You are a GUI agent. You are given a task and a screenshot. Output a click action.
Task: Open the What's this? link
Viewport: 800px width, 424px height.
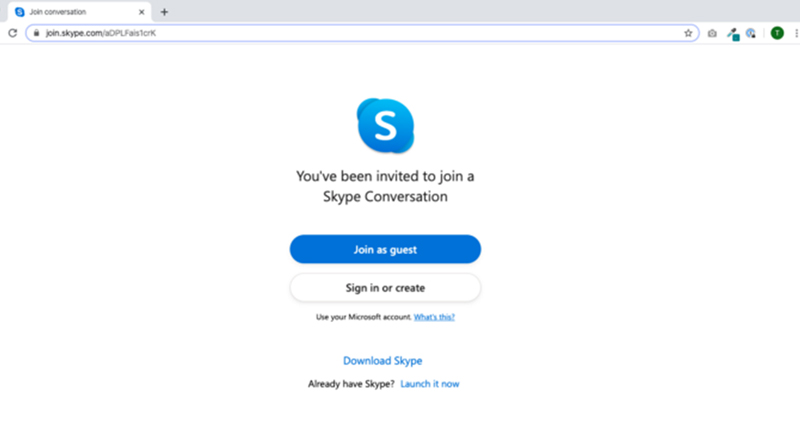tap(435, 317)
